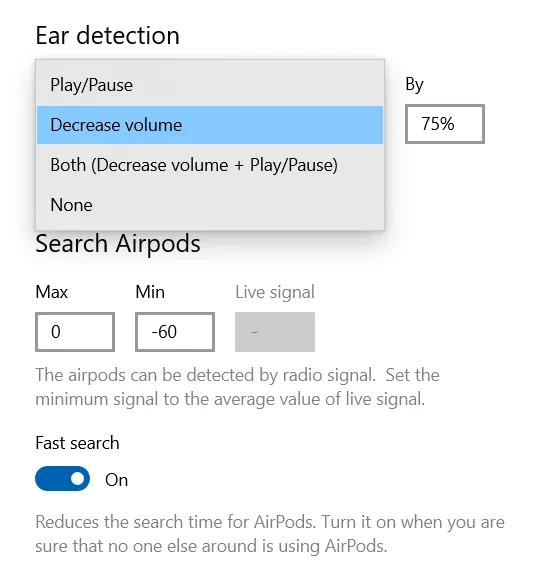
Task: Click the Live signal display box
Action: (x=275, y=332)
